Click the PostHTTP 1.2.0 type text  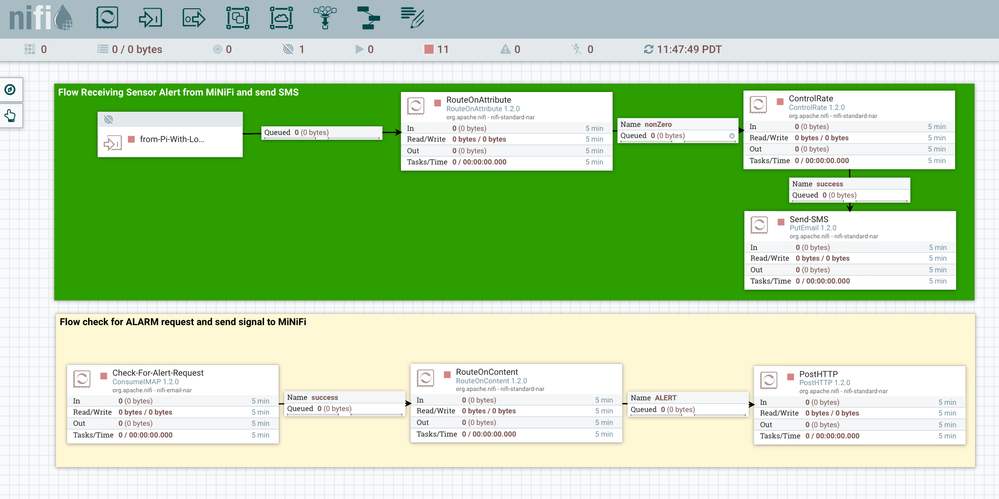[823, 382]
